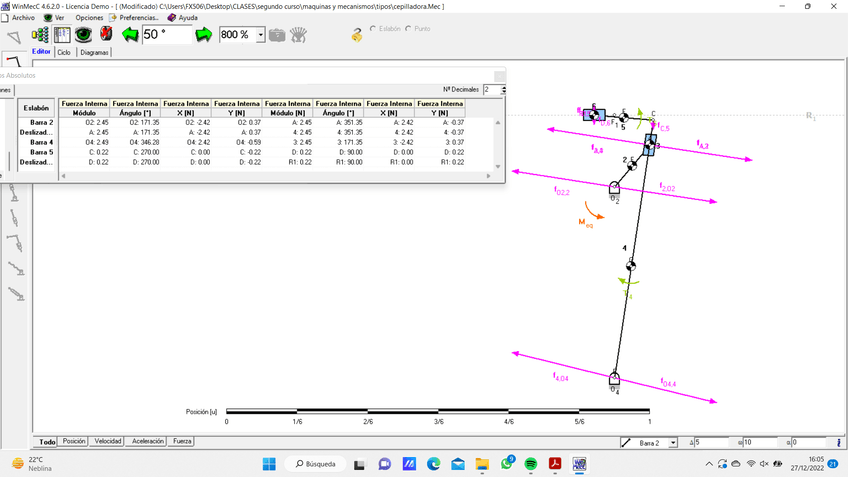Click the red stop icon in toolbar
The height and width of the screenshot is (477, 848).
[106, 35]
